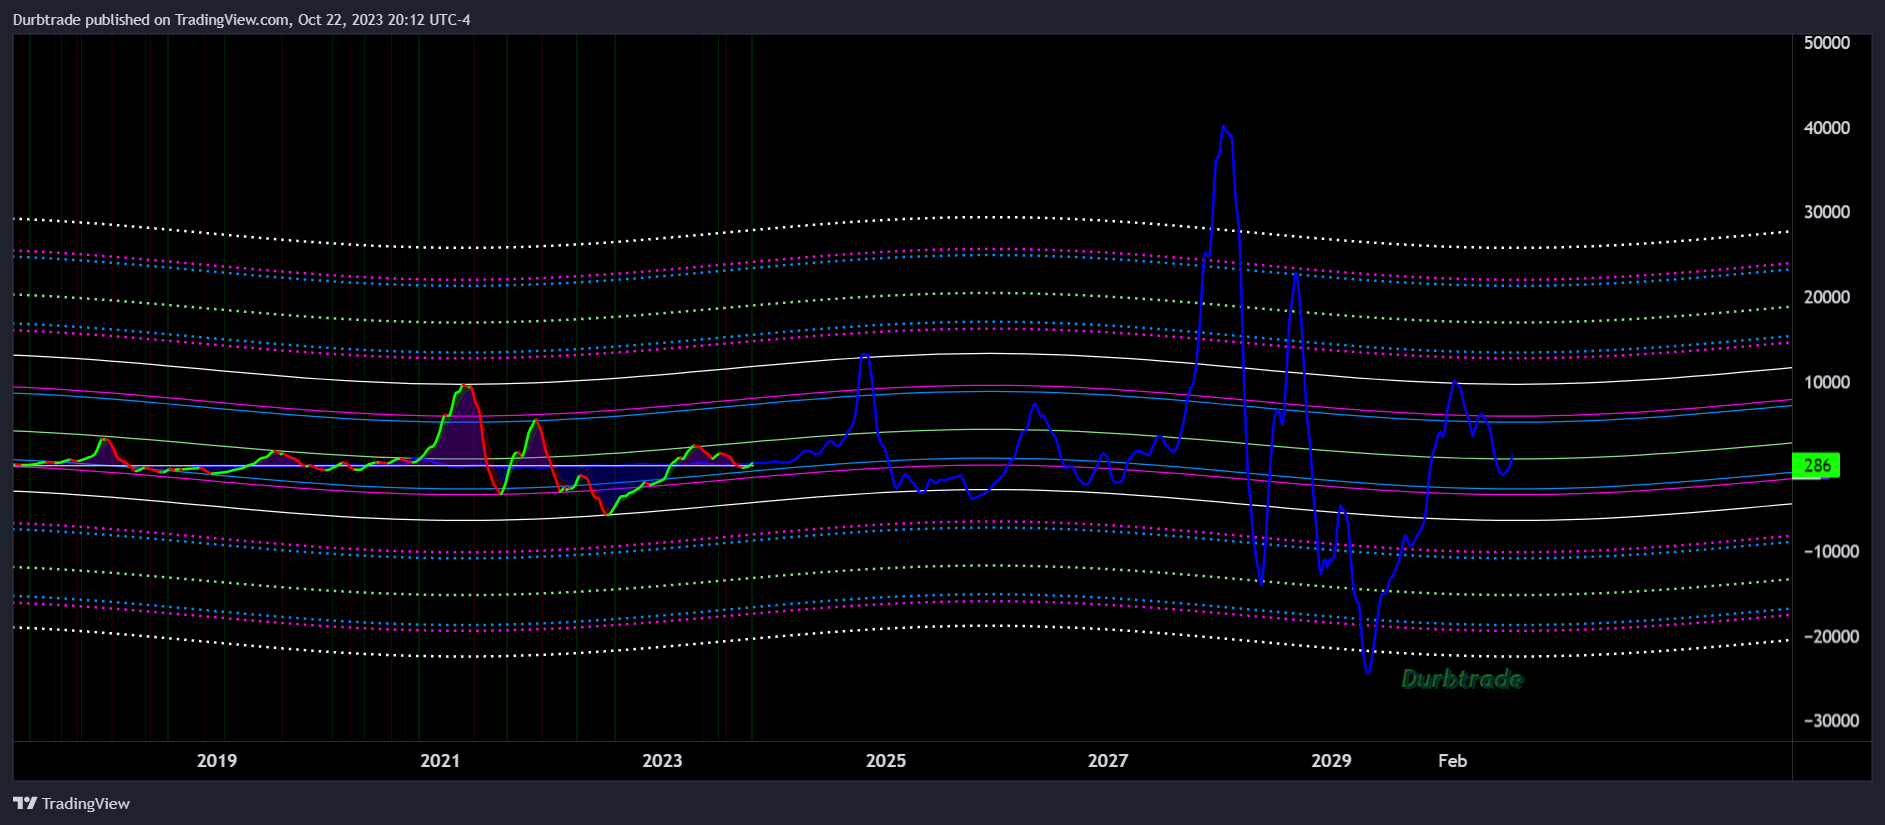Click the 10000 price axis label
The image size is (1885, 825).
1827,382
